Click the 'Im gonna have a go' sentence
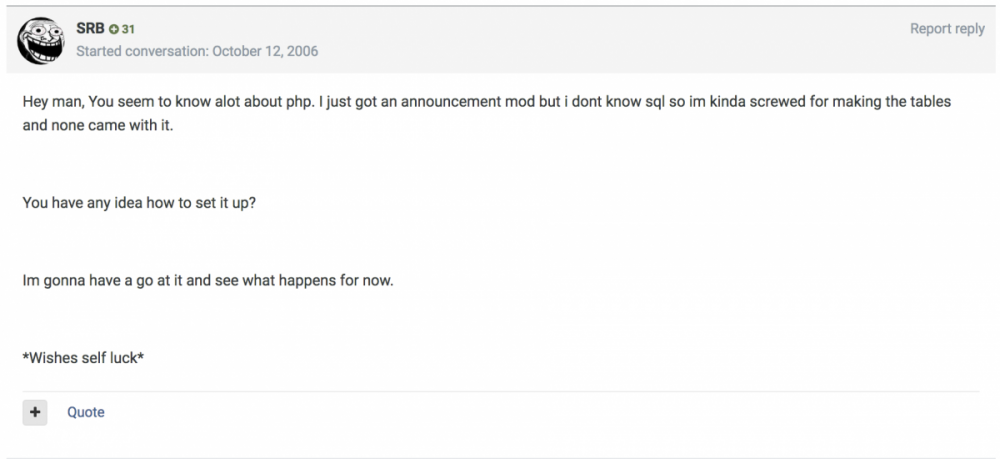Image resolution: width=1000 pixels, height=459 pixels. tap(208, 280)
